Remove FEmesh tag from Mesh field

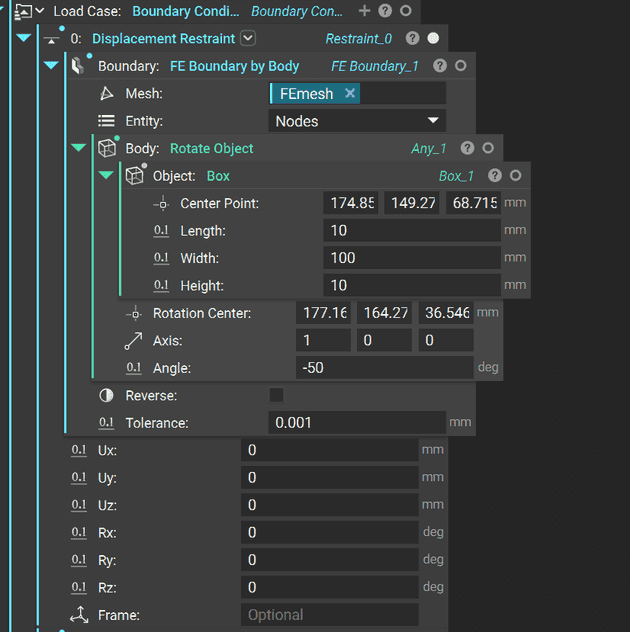(350, 93)
